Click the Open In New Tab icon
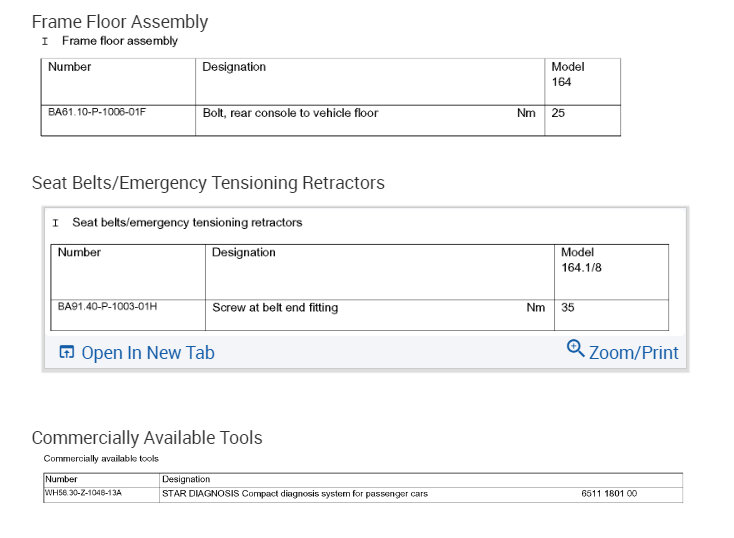This screenshot has height=538, width=734. [67, 352]
